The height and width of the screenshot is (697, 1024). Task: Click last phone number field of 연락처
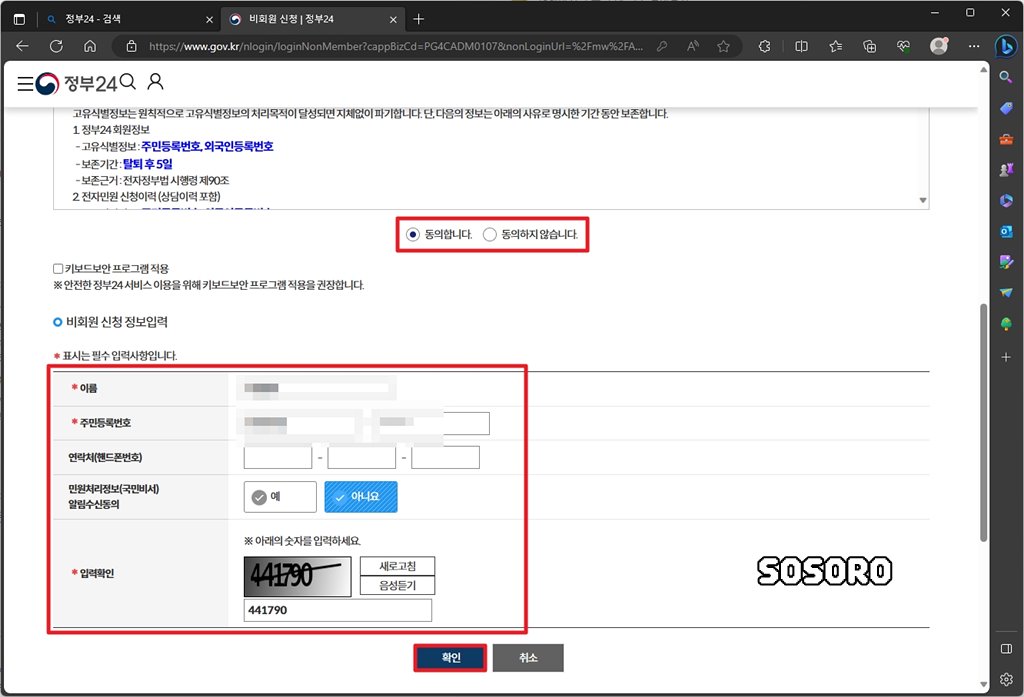[x=445, y=457]
